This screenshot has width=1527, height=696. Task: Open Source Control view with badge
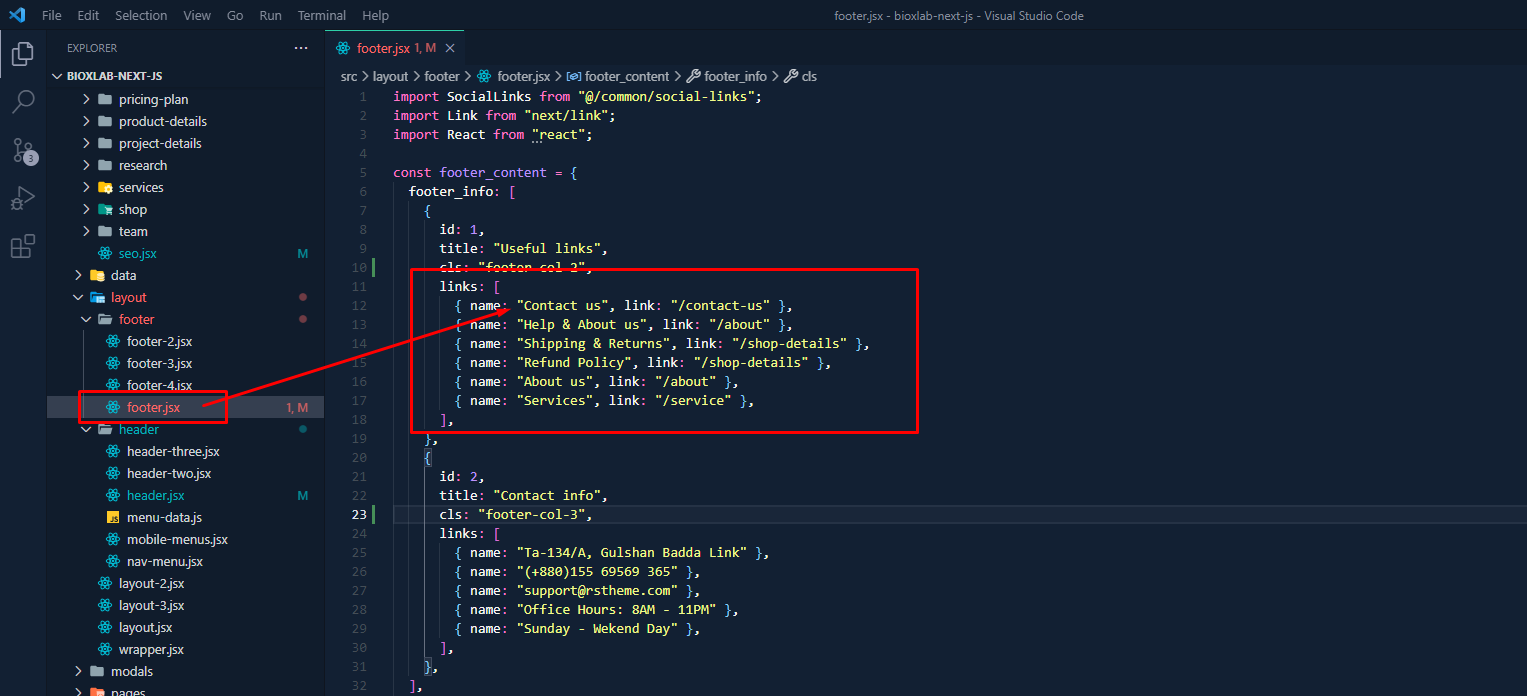click(22, 150)
